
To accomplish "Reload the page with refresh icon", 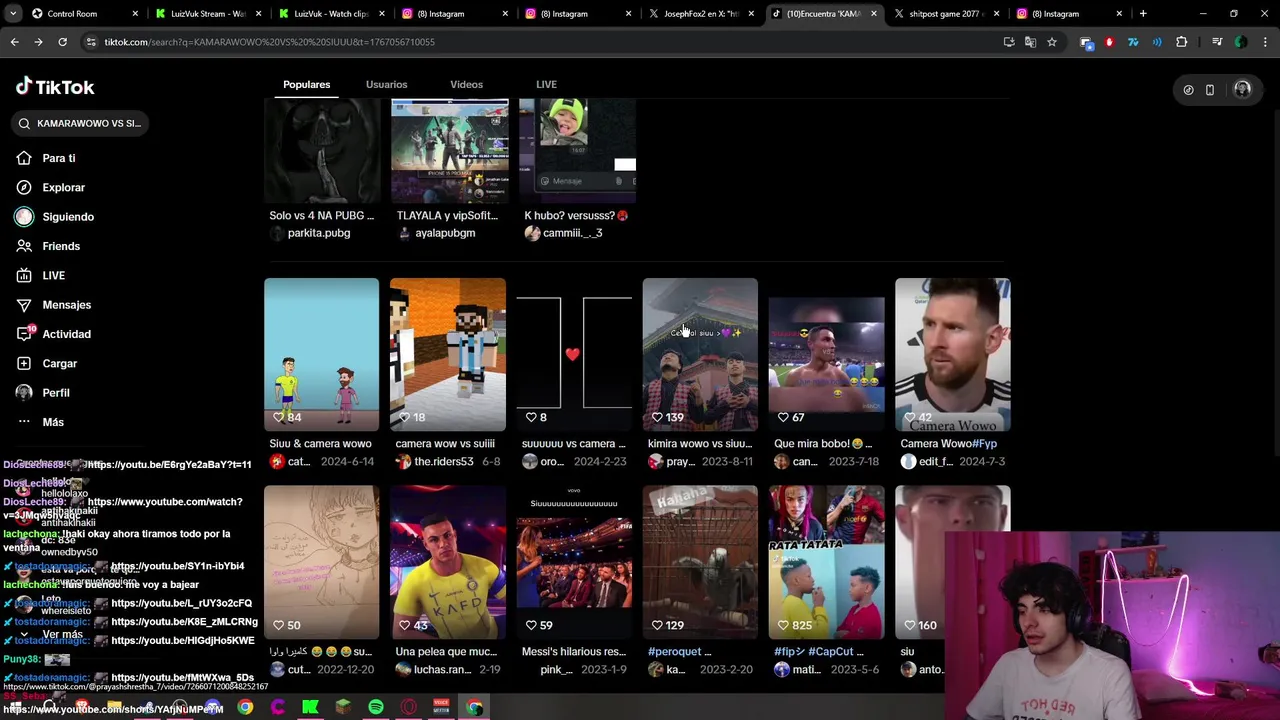I will (x=62, y=42).
